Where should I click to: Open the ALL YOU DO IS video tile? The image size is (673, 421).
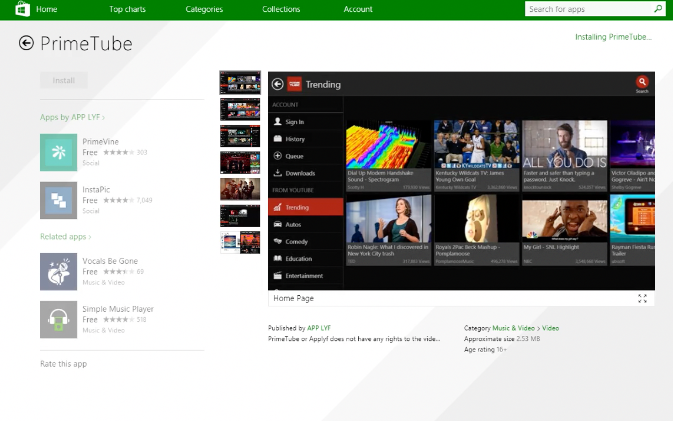564,155
